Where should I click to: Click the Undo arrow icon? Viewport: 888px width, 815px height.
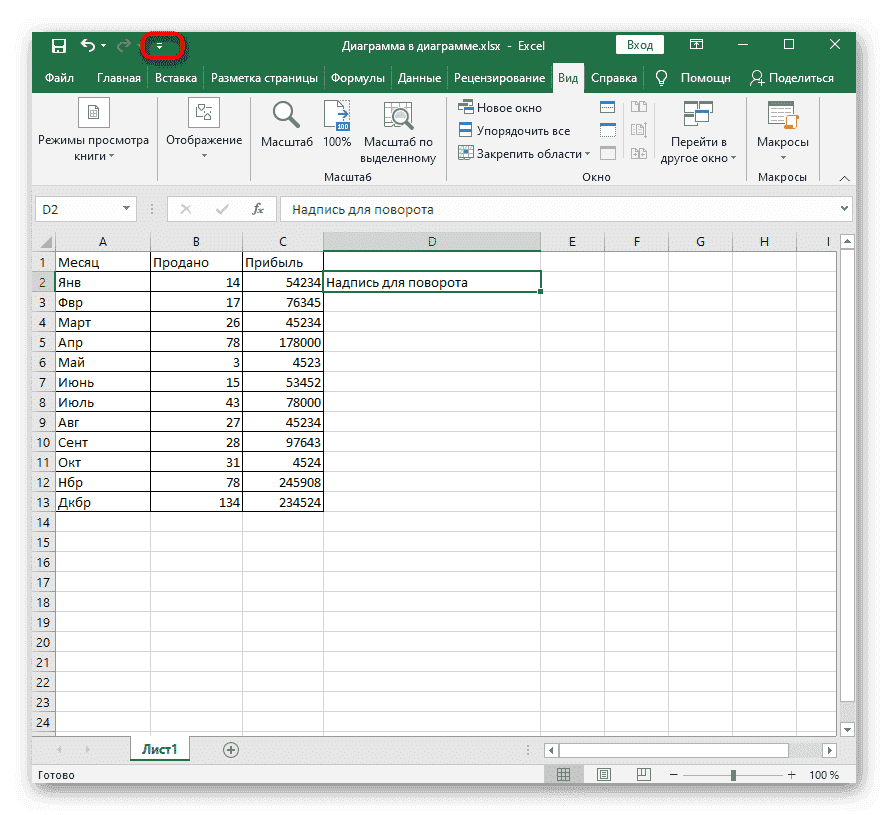pyautogui.click(x=88, y=46)
